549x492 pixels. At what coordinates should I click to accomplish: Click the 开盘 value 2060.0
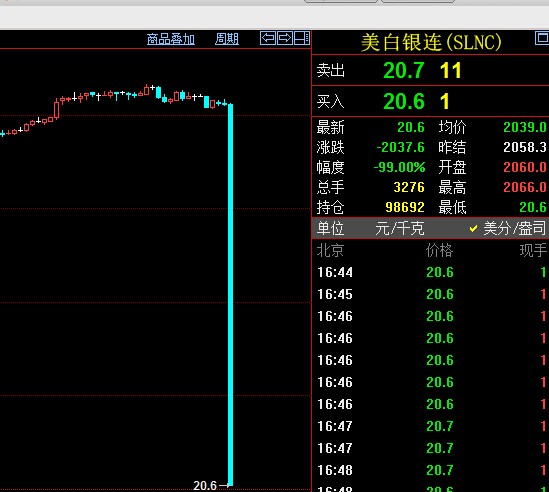click(525, 167)
